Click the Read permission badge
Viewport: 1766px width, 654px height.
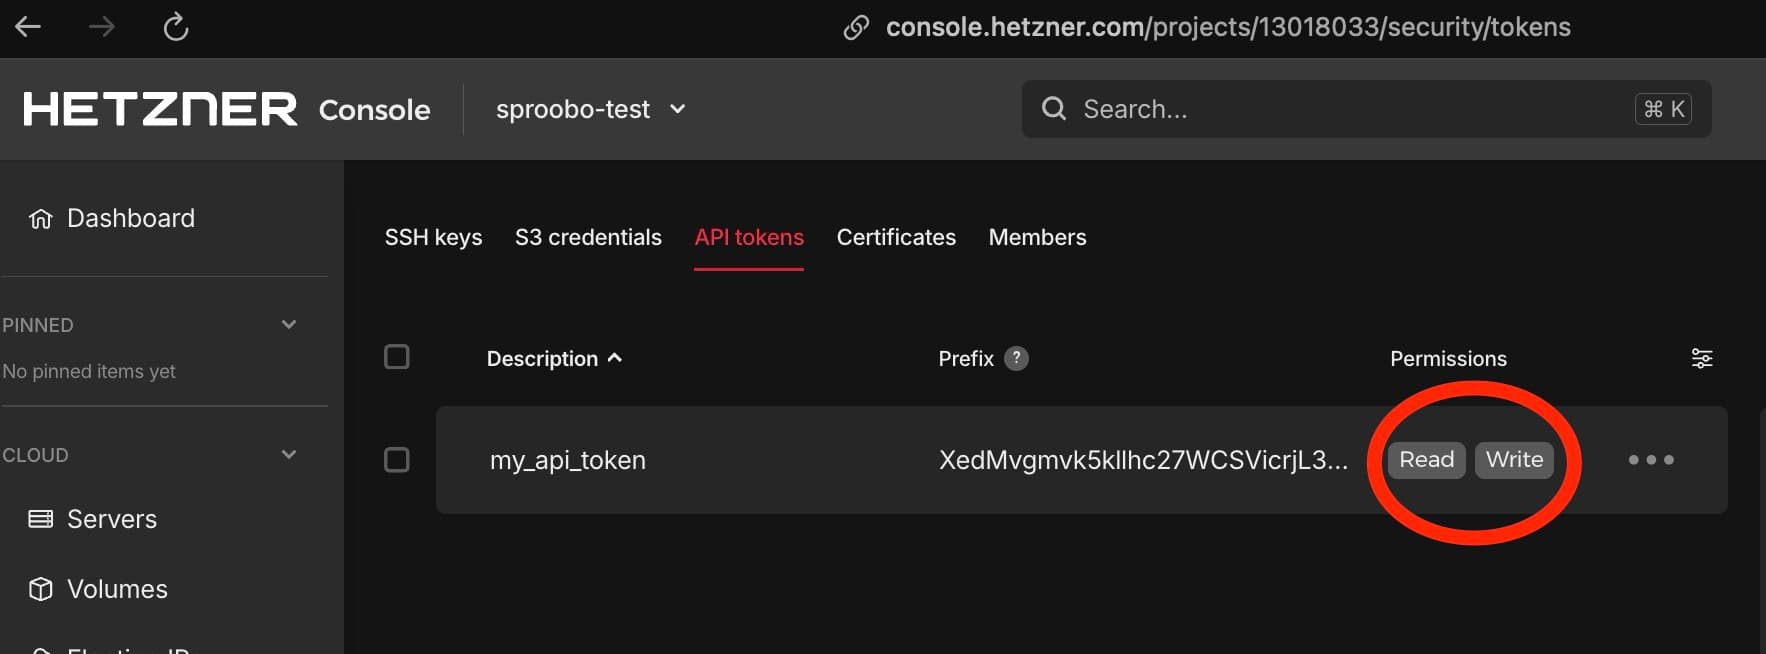[x=1426, y=460]
